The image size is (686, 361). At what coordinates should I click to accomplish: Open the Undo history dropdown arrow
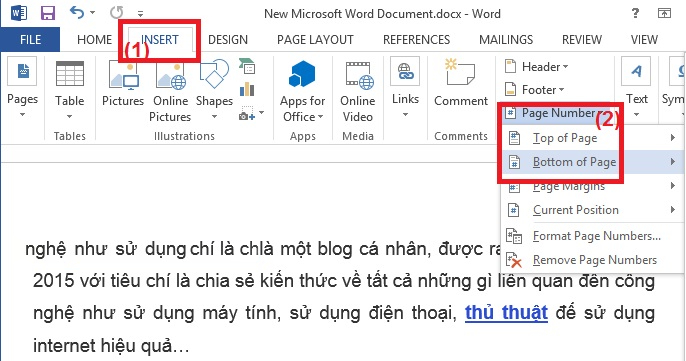[x=92, y=13]
